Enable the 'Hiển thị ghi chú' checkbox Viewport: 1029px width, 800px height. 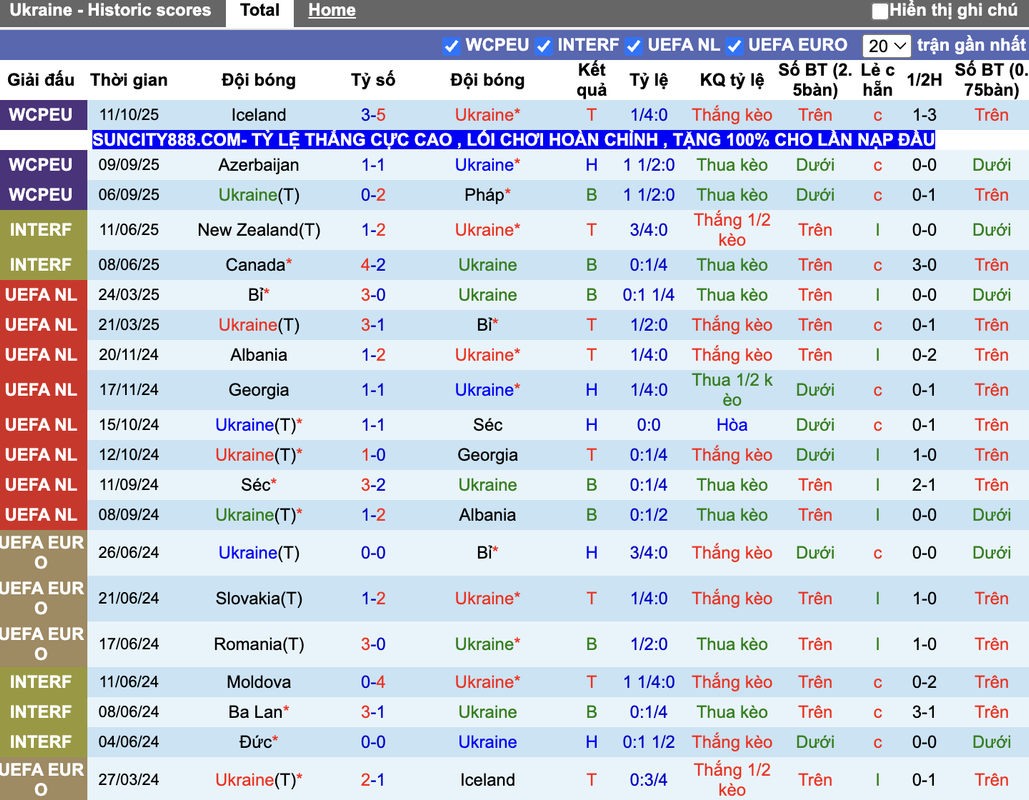880,11
